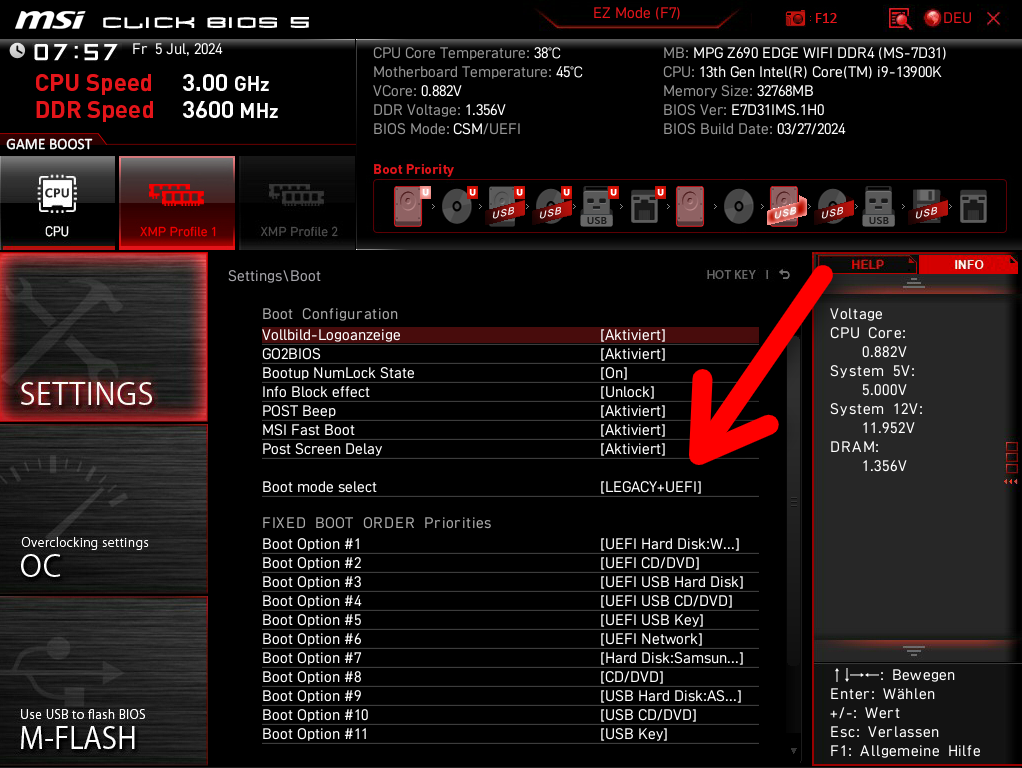
Task: Select the legacy CD/DVD disc boot icon
Action: point(738,207)
